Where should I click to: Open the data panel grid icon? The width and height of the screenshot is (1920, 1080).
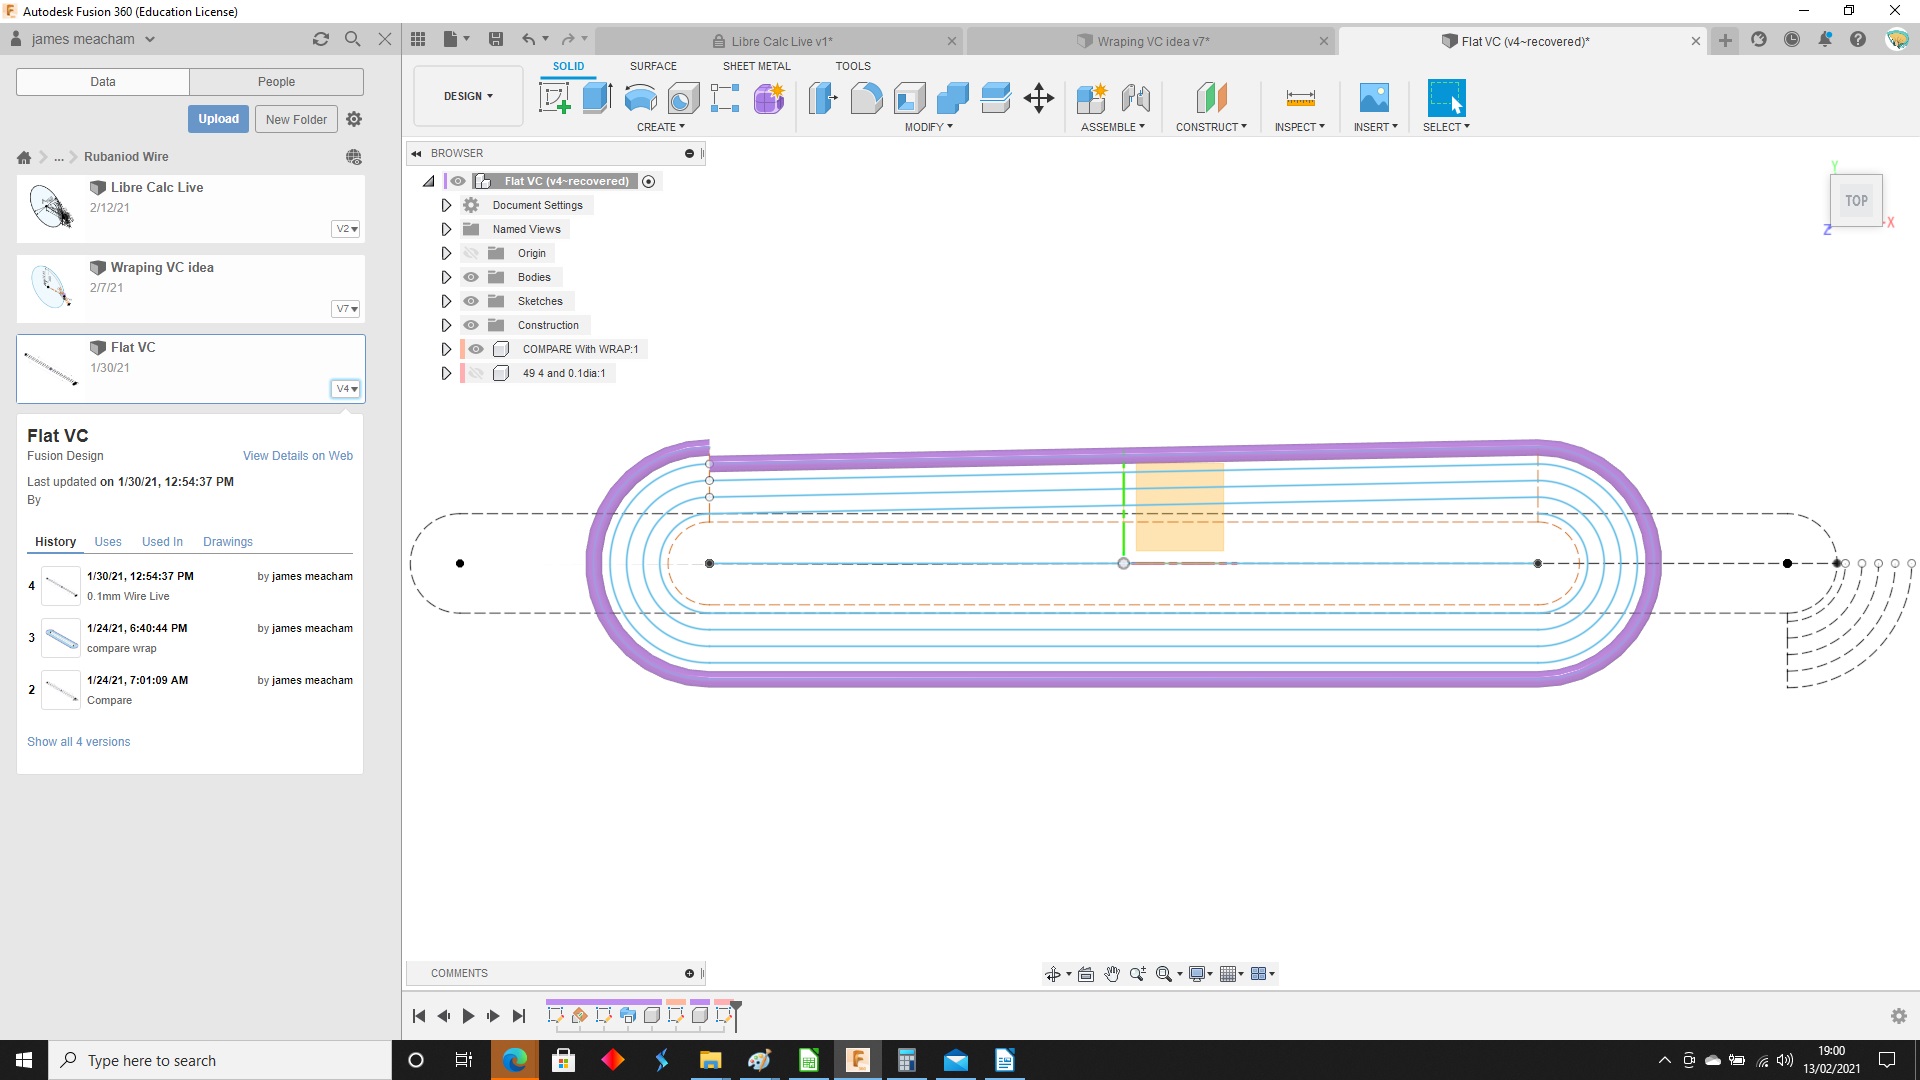tap(418, 39)
